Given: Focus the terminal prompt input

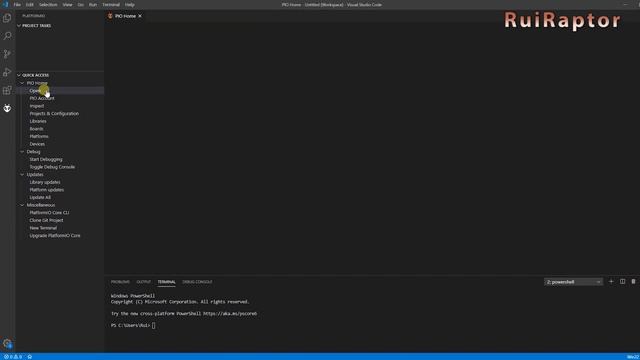Looking at the screenshot, I should point(153,325).
